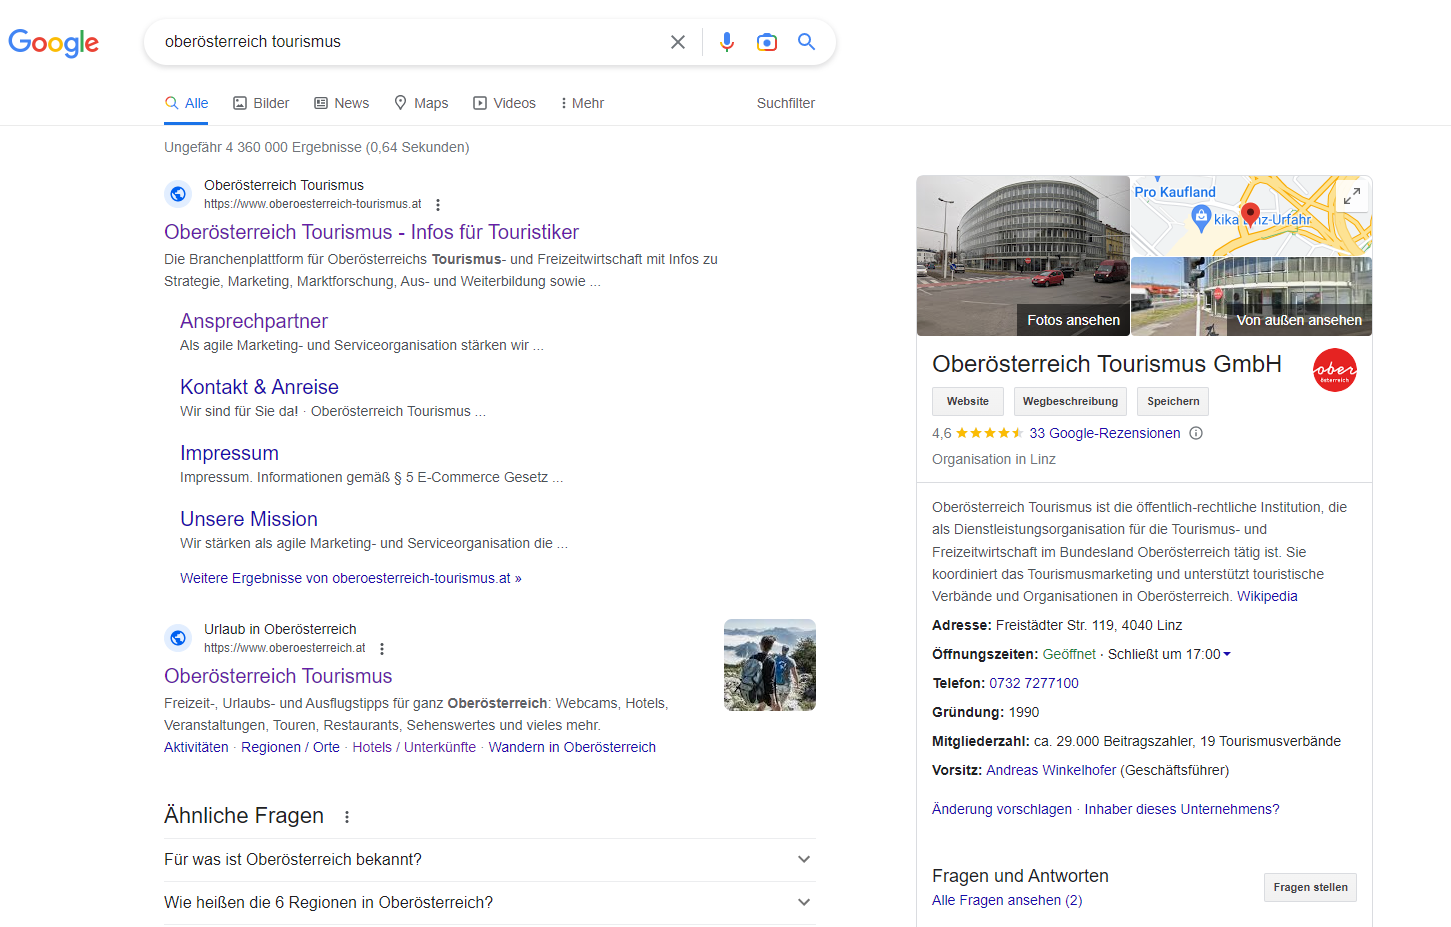Click Änderung vorschlagen

point(1002,809)
